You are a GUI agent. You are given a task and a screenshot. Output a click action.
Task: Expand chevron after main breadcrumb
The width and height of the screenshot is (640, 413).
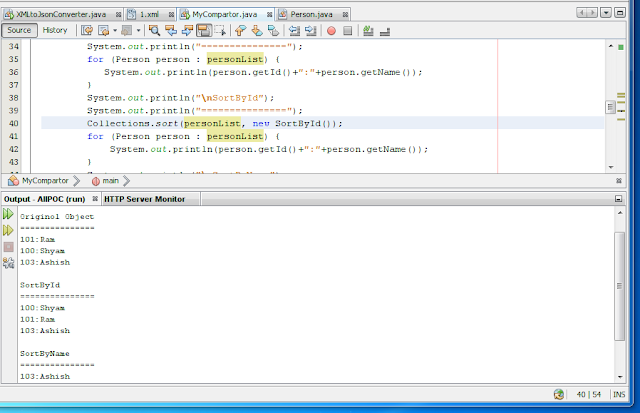127,181
